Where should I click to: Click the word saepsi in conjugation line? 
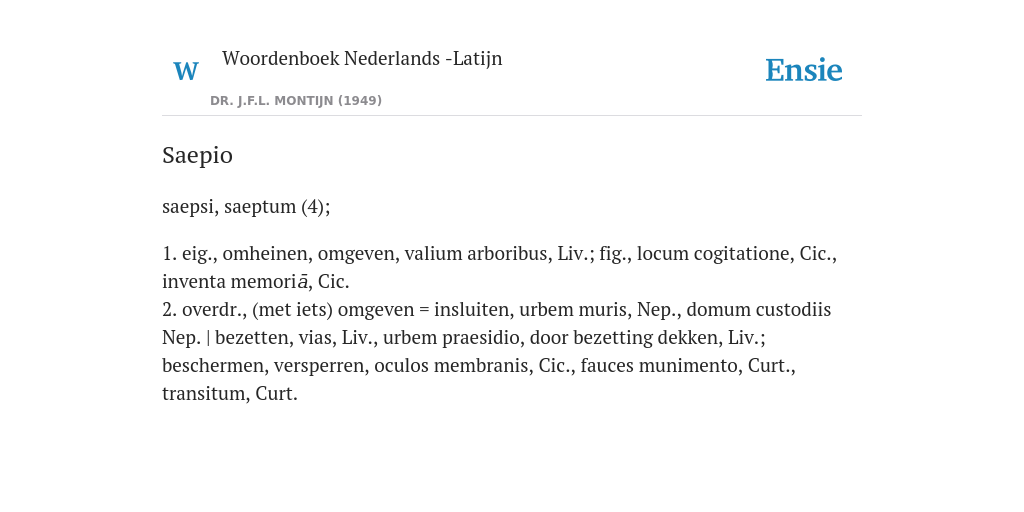(189, 207)
